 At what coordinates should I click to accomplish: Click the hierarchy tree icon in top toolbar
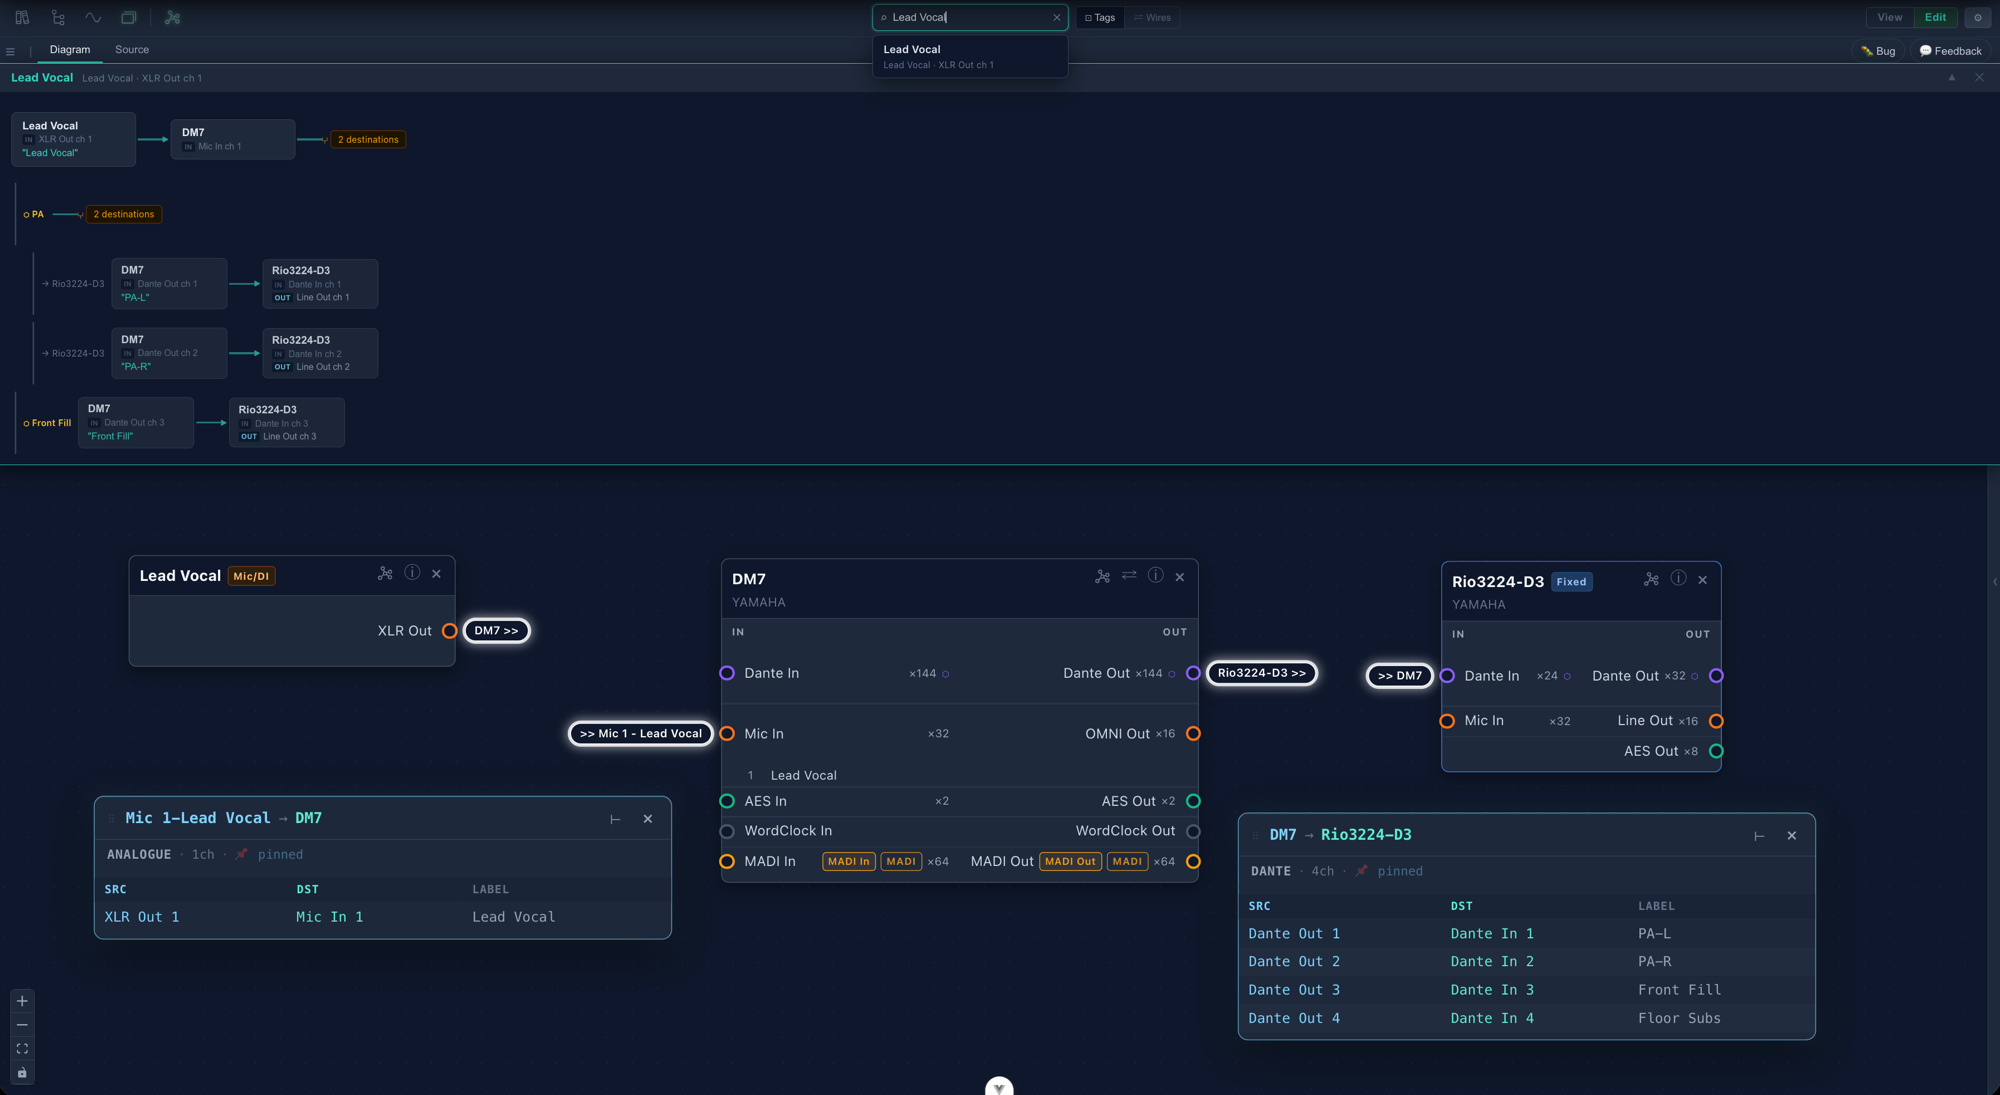pos(58,17)
